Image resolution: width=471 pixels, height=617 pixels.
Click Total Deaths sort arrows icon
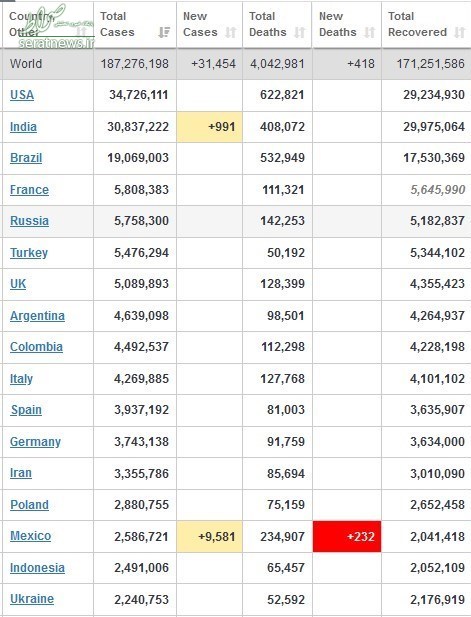pyautogui.click(x=300, y=32)
